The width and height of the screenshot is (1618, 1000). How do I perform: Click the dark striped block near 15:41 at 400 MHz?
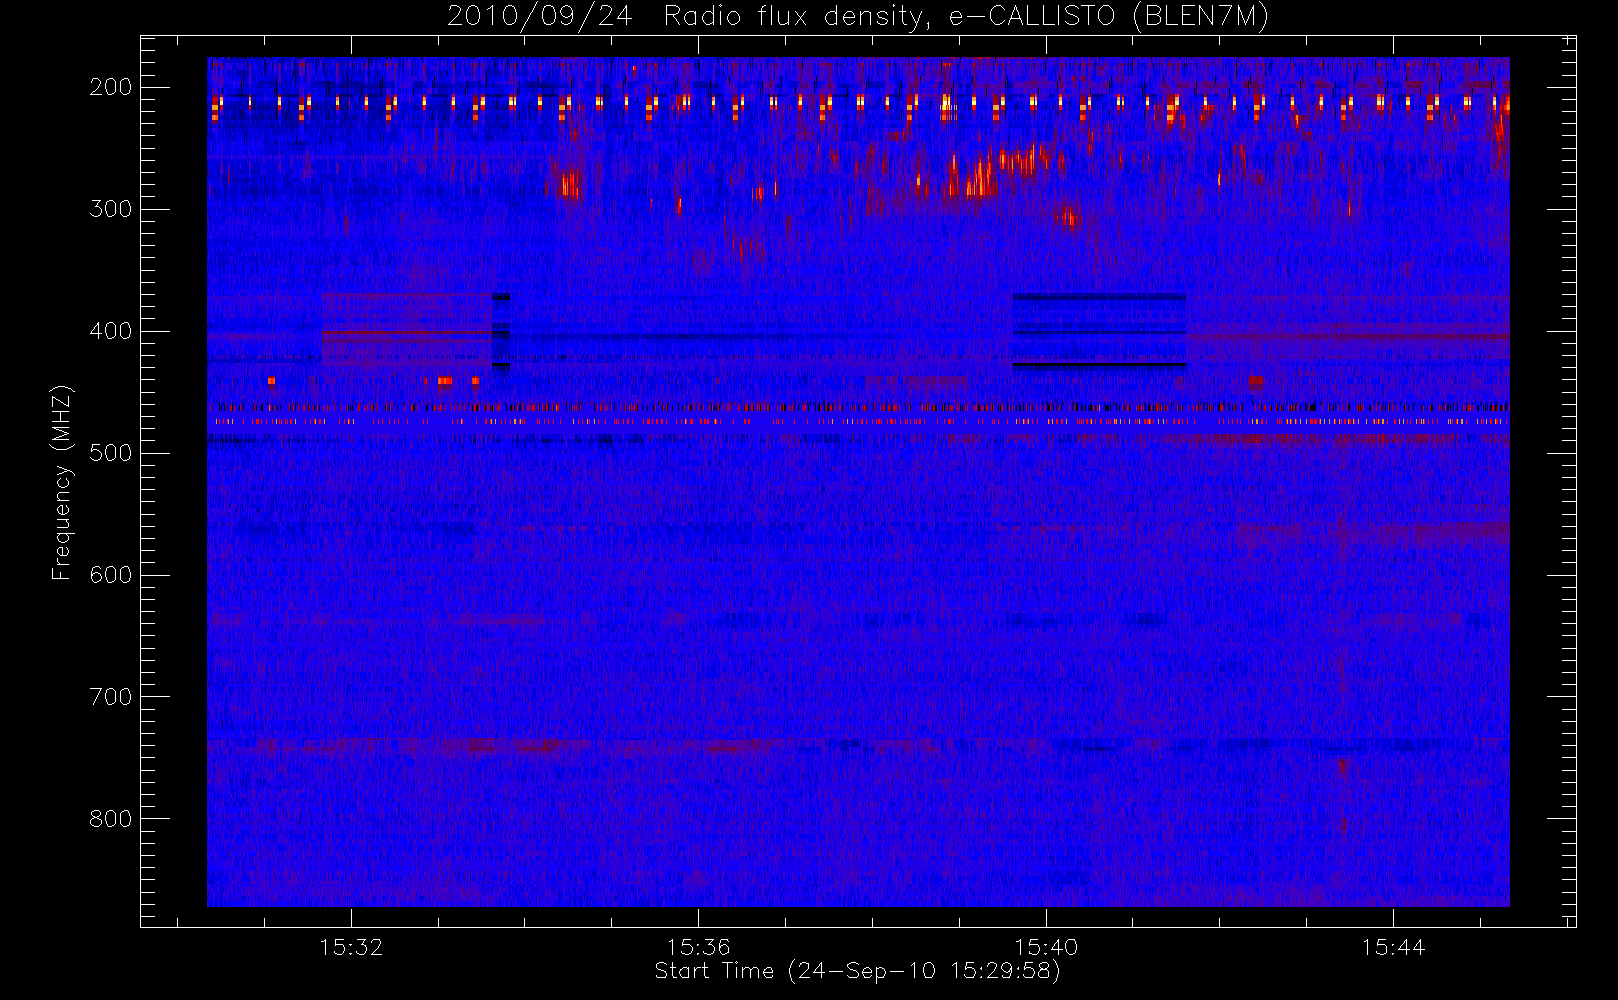click(1099, 332)
